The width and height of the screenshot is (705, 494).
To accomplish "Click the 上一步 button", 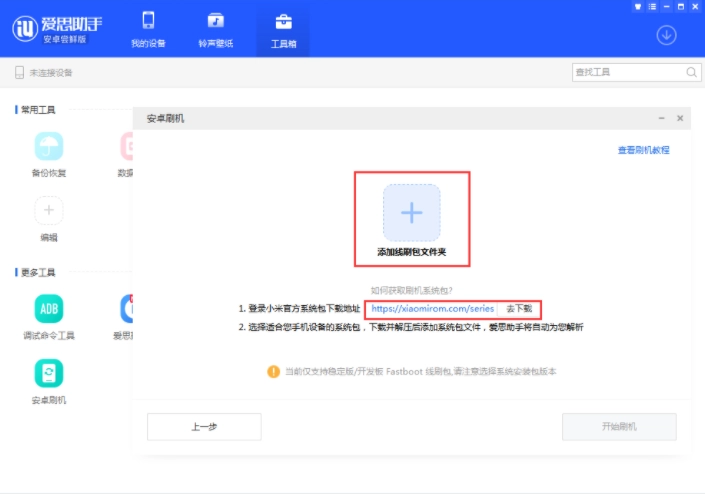I will (204, 426).
